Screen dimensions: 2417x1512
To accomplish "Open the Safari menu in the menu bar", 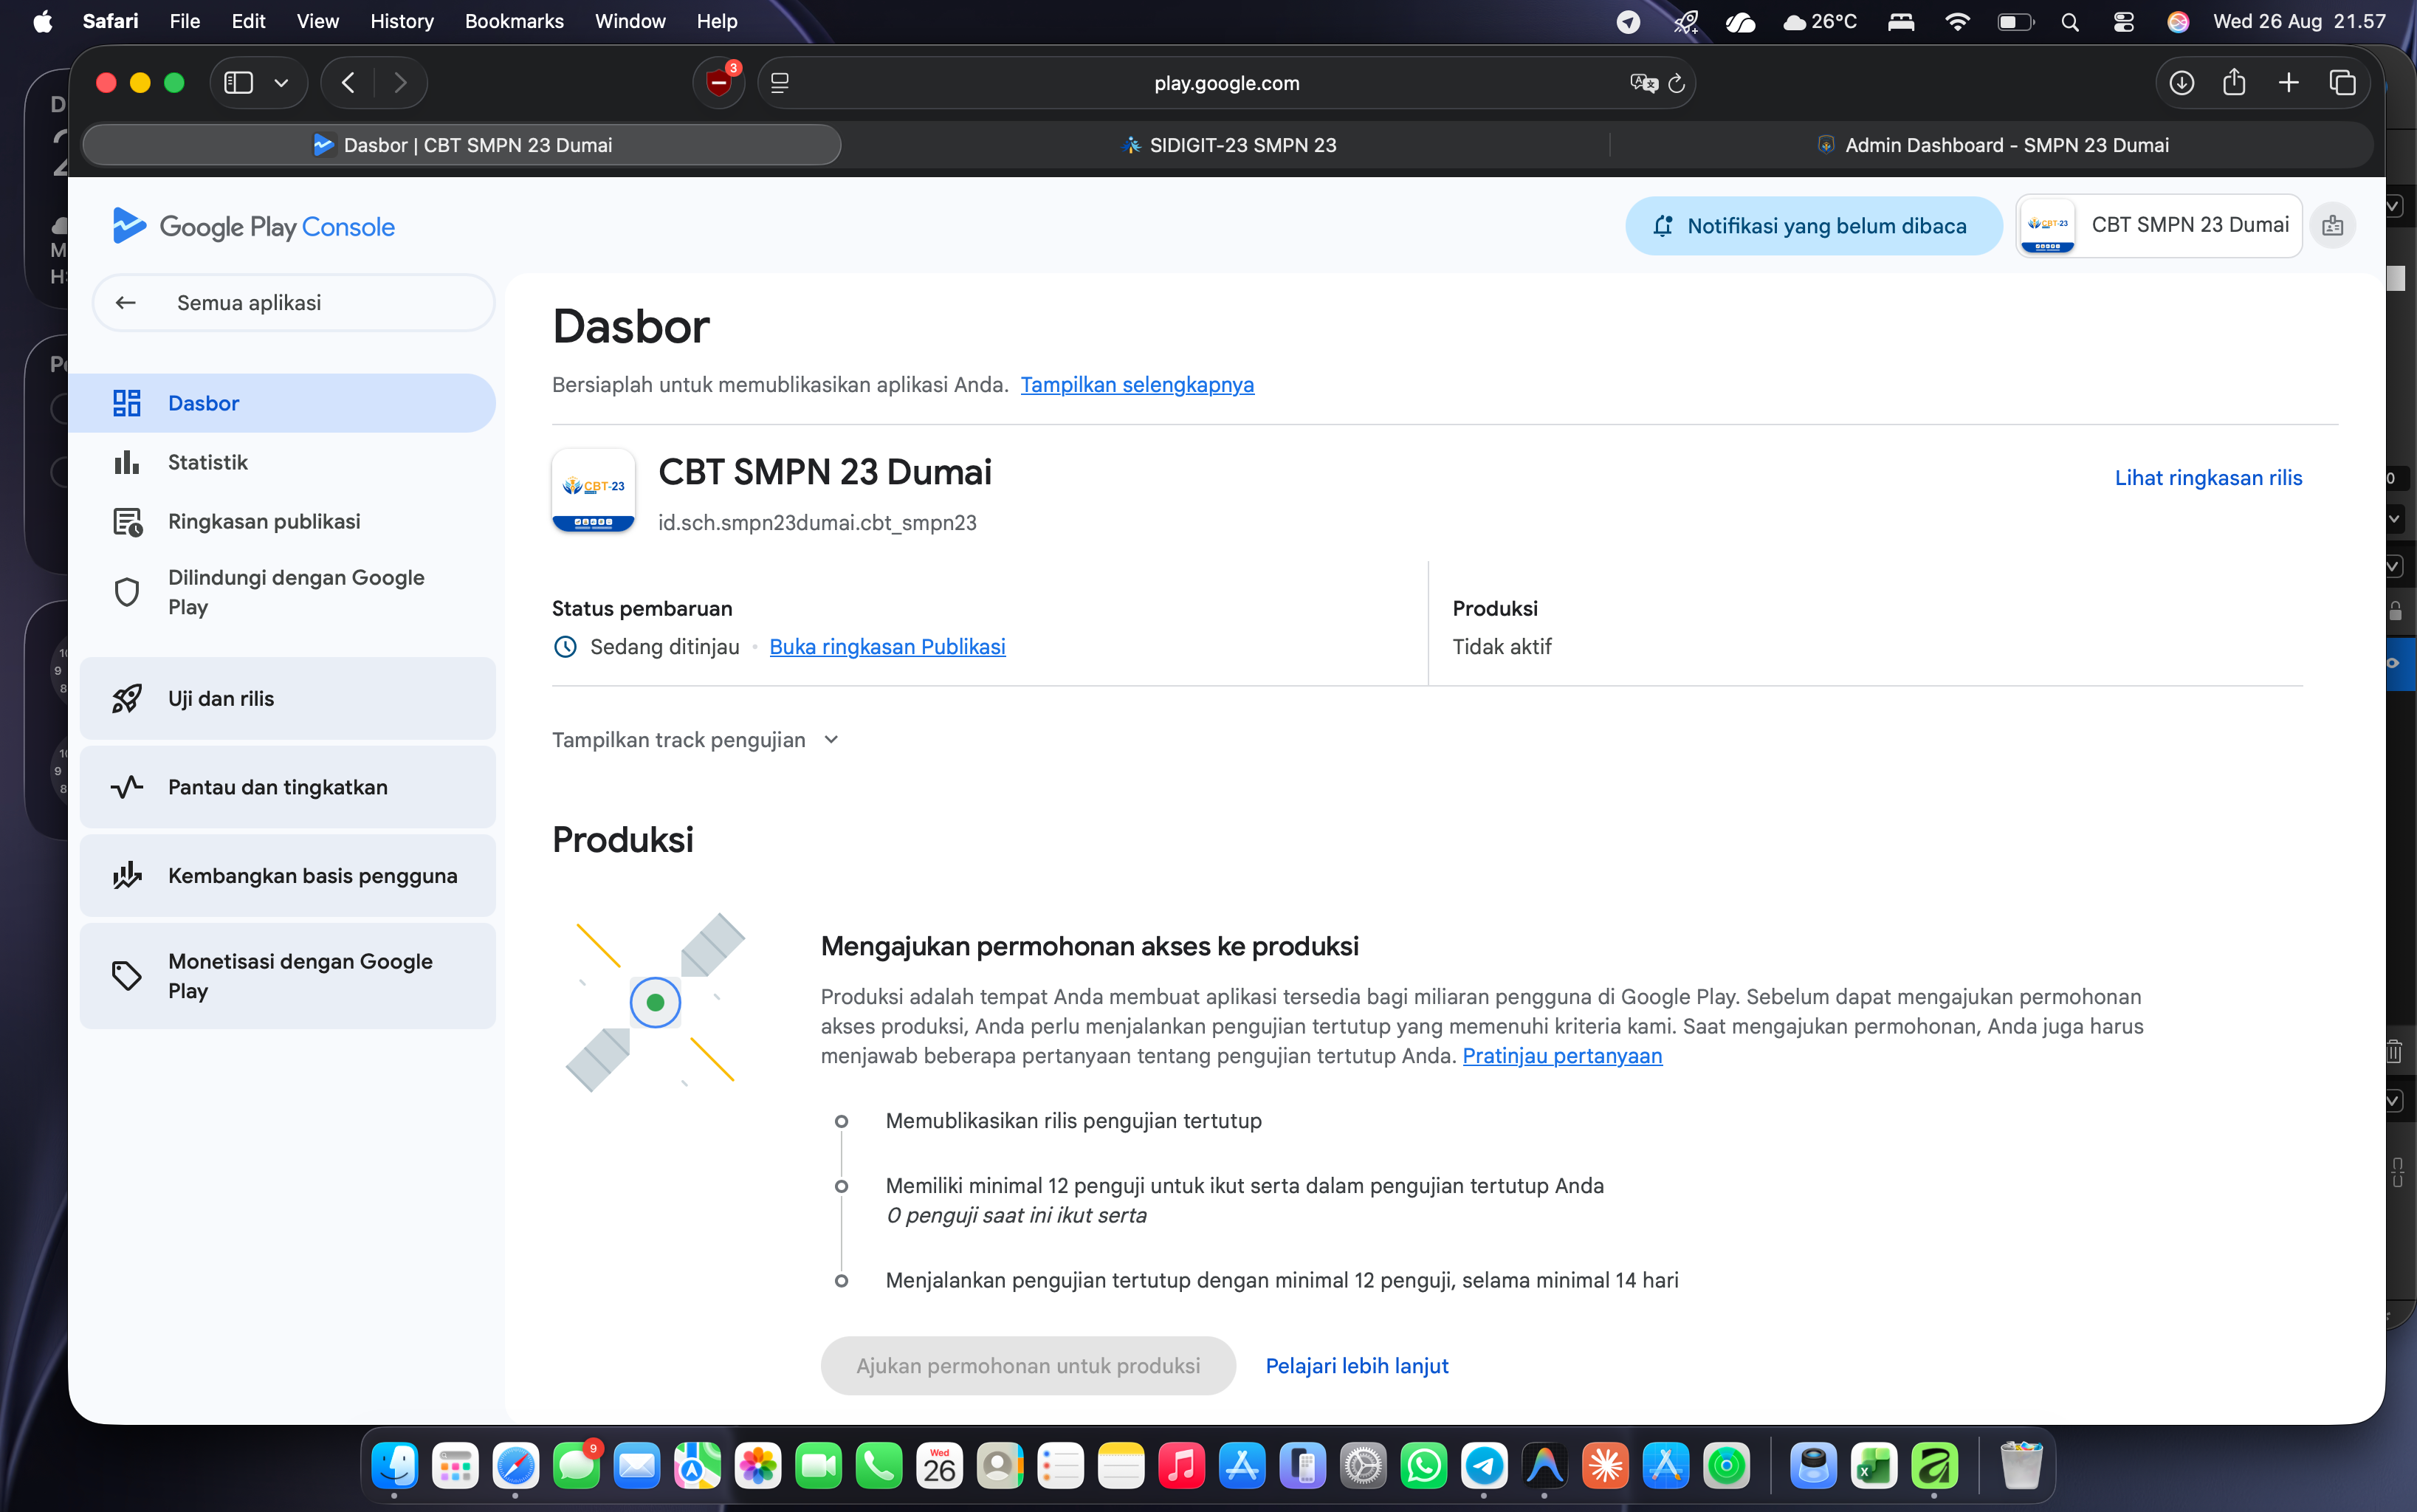I will (x=110, y=21).
